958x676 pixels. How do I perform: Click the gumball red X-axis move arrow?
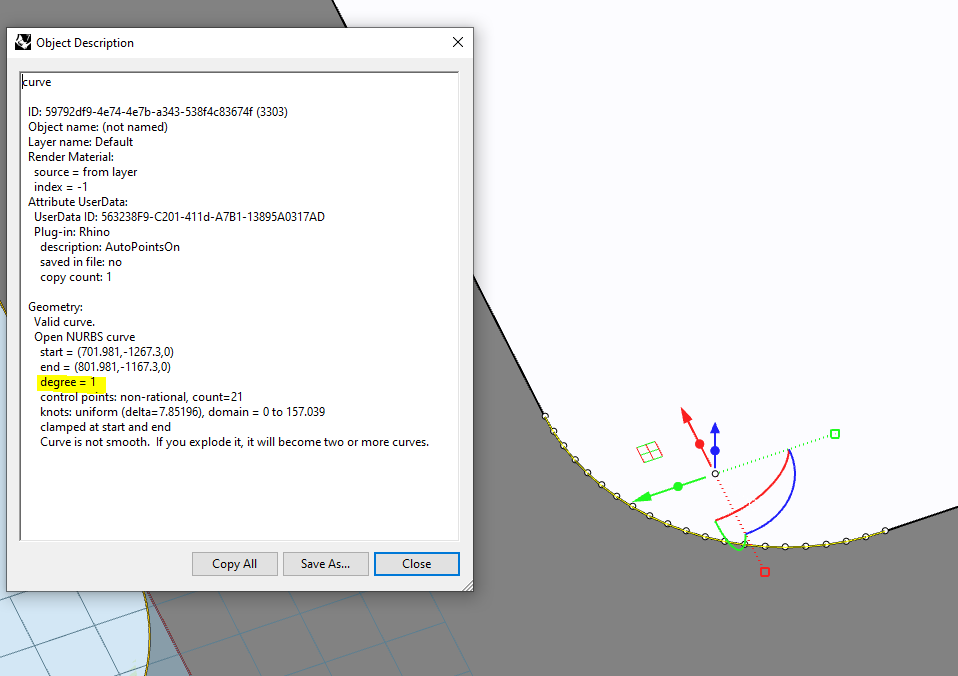point(687,416)
